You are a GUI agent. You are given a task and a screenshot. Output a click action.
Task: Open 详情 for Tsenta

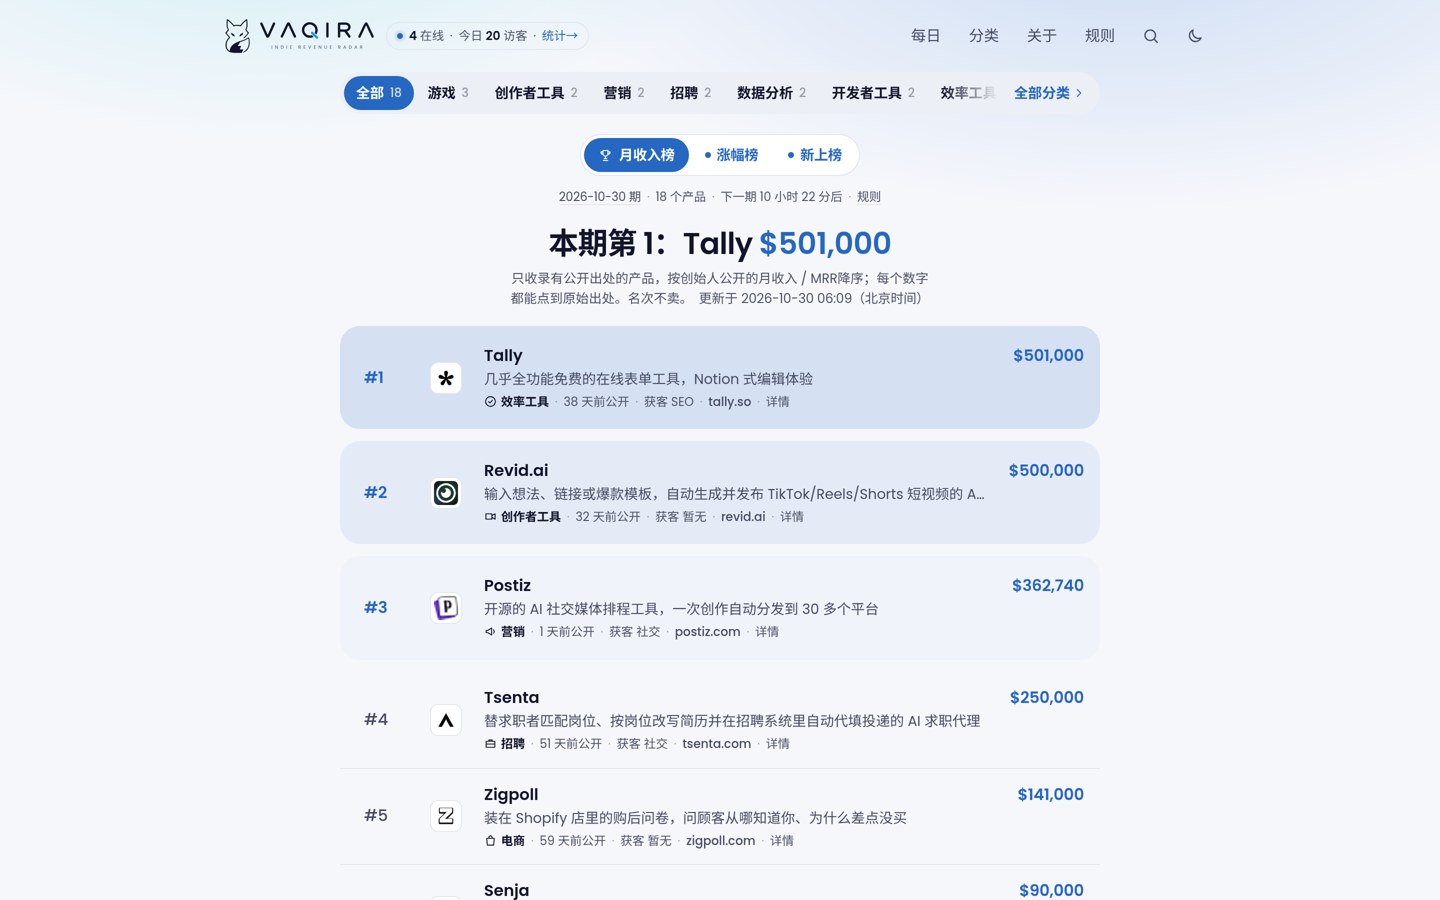point(778,744)
